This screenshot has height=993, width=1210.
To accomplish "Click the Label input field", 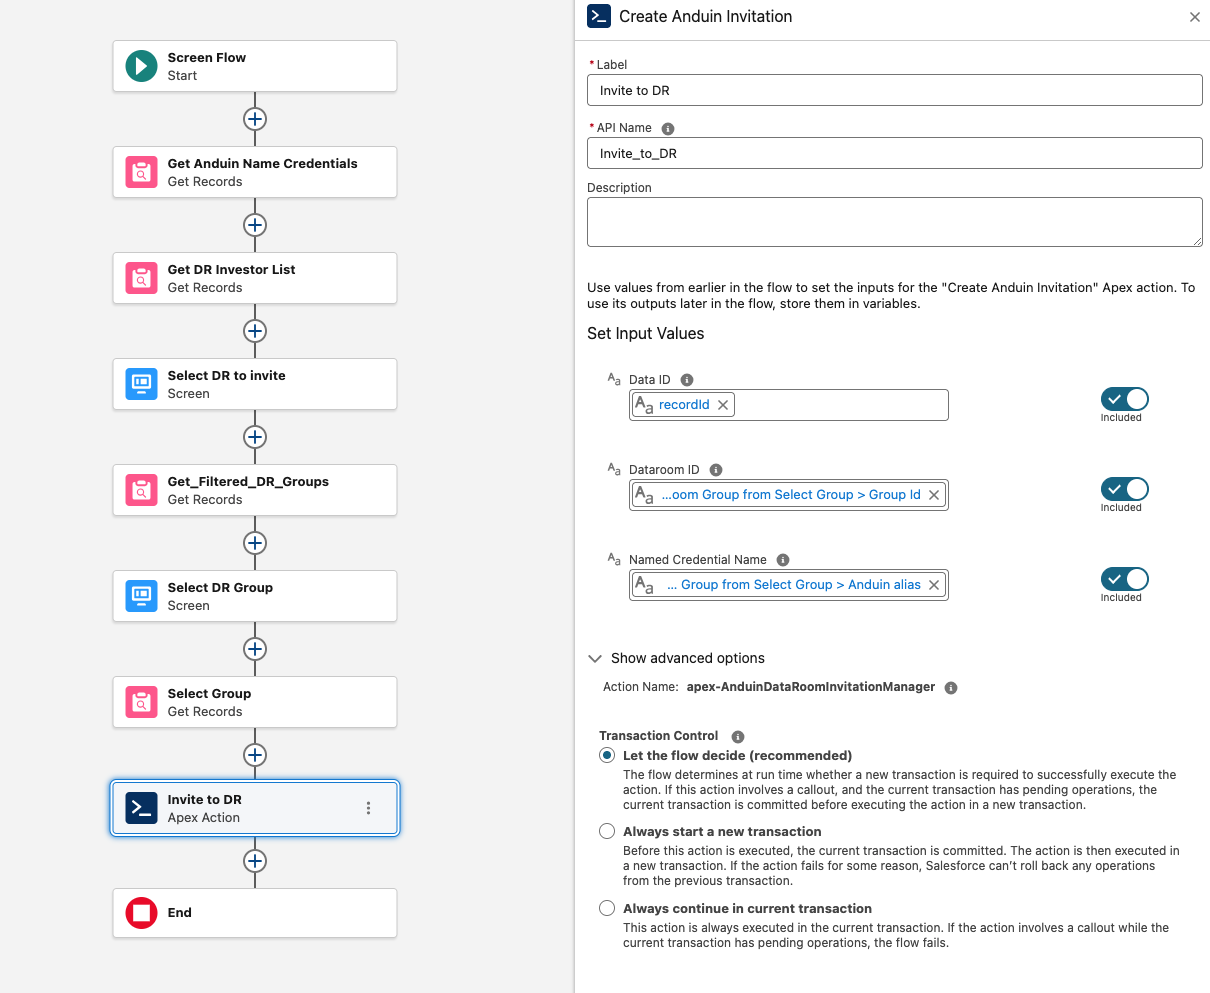I will click(x=895, y=90).
